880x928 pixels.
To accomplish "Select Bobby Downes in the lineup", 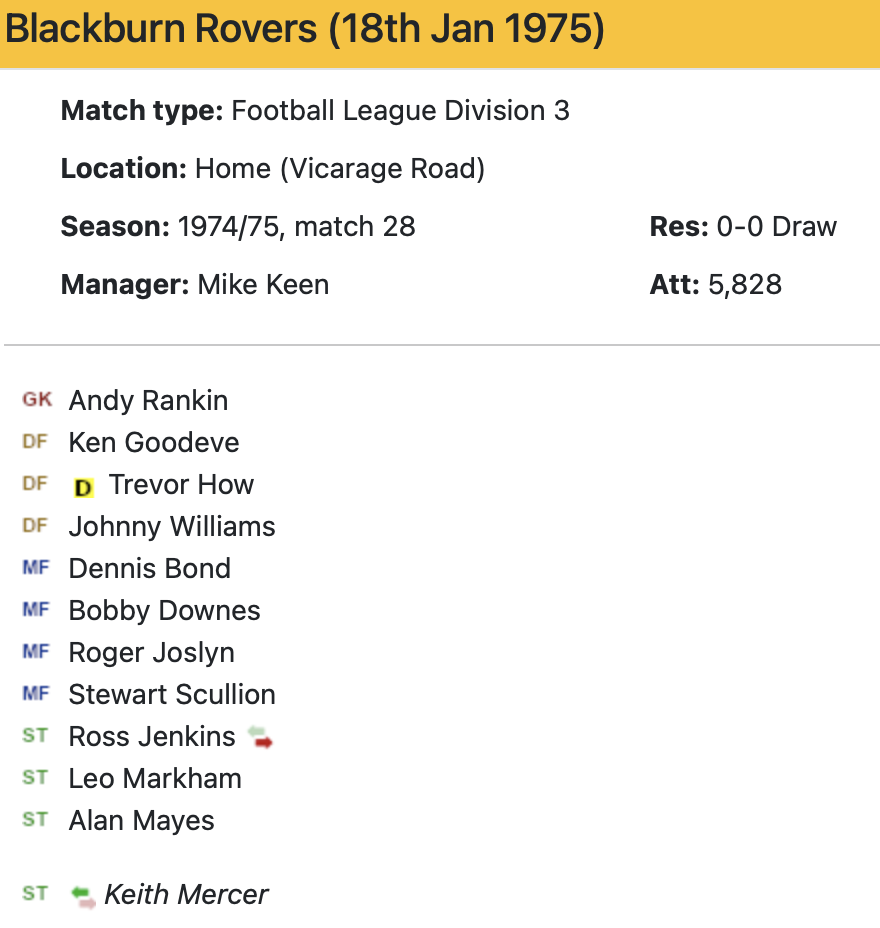I will coord(164,611).
